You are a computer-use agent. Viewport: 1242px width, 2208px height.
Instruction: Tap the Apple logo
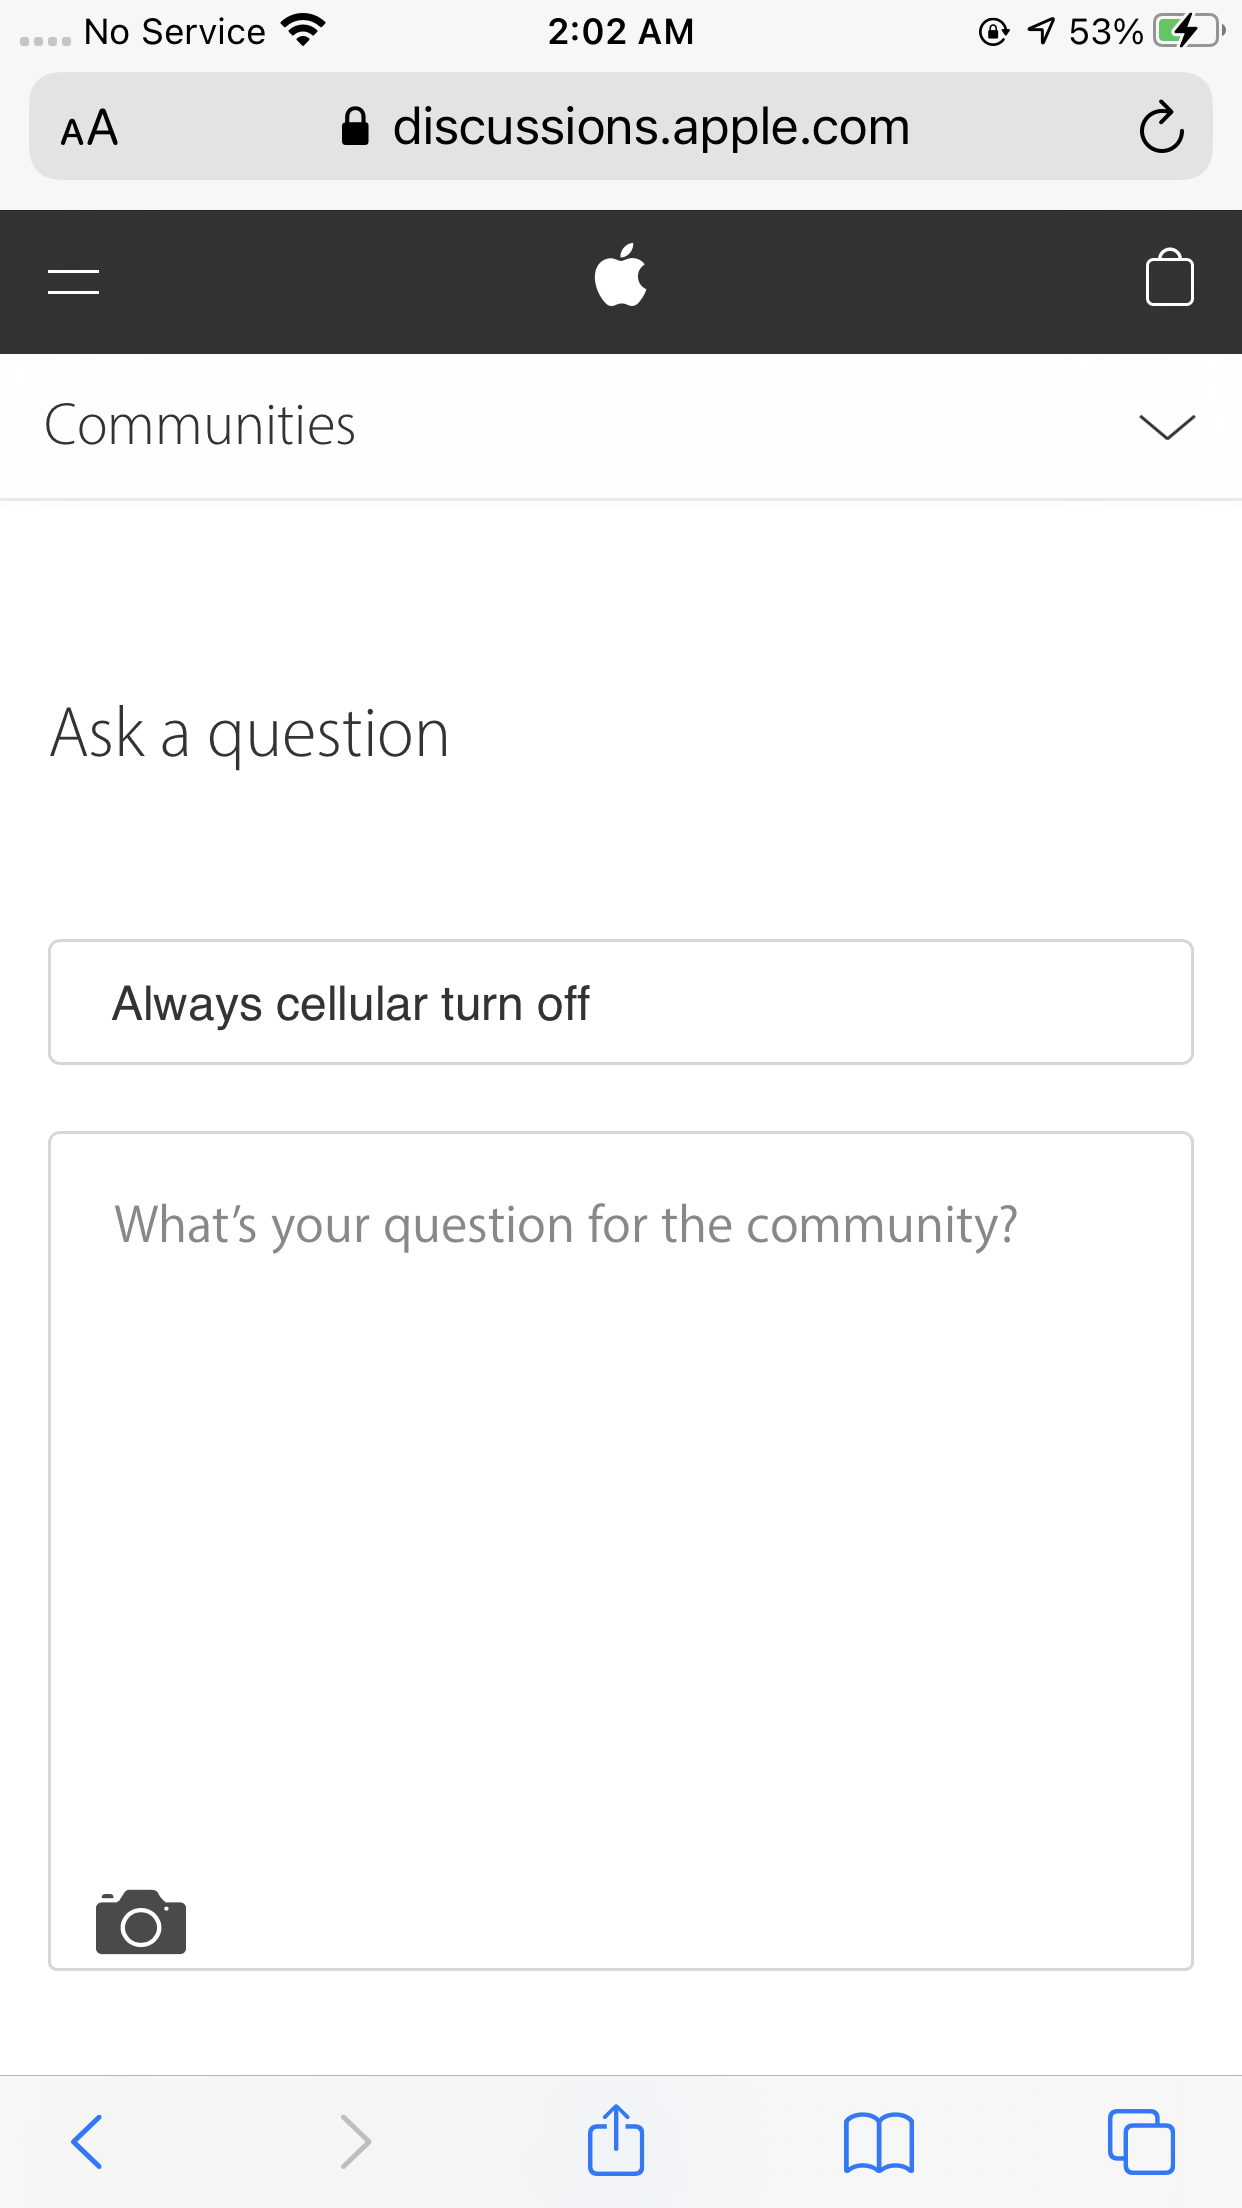pos(620,276)
